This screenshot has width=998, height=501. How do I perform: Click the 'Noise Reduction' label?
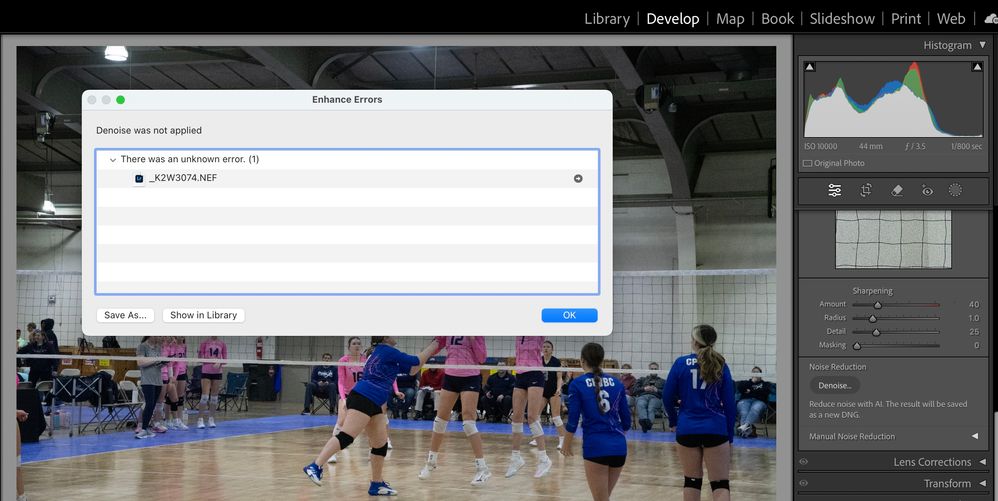pyautogui.click(x=838, y=367)
